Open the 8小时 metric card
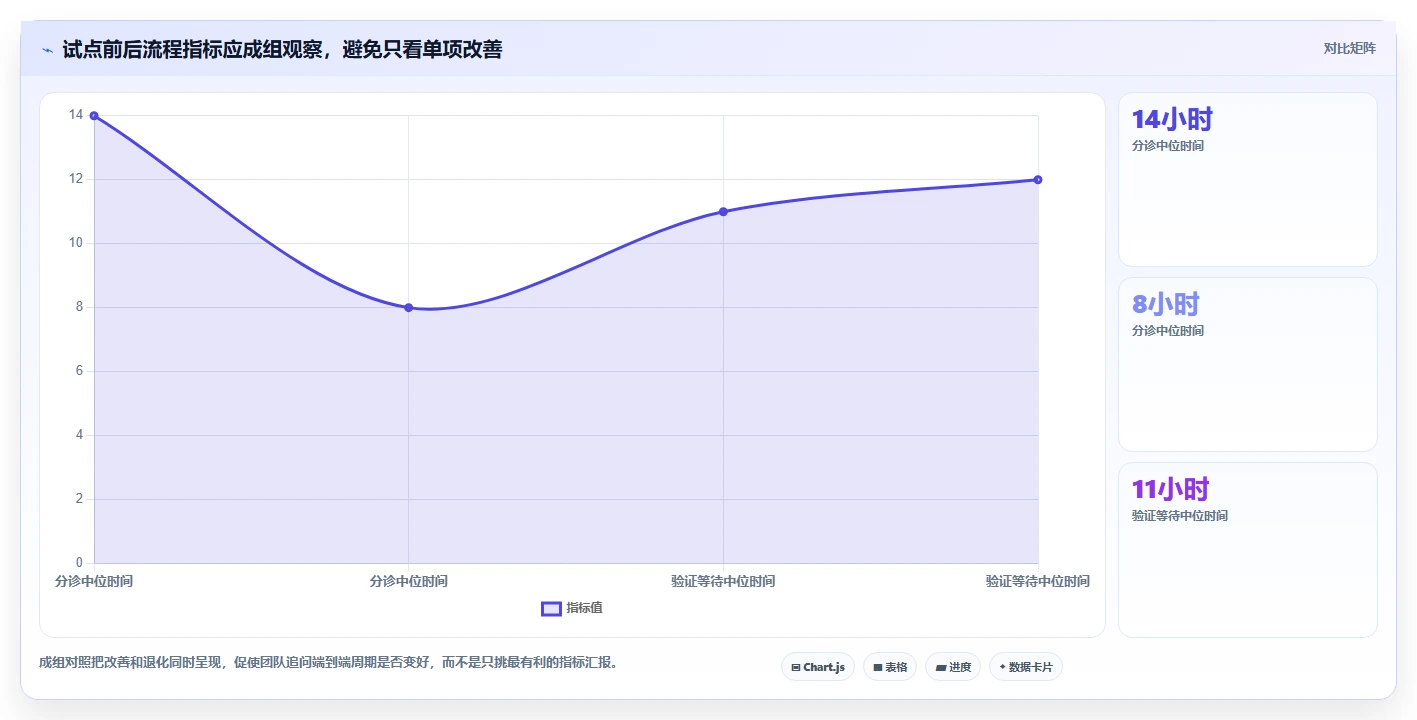The image size is (1417, 720). tap(1248, 365)
